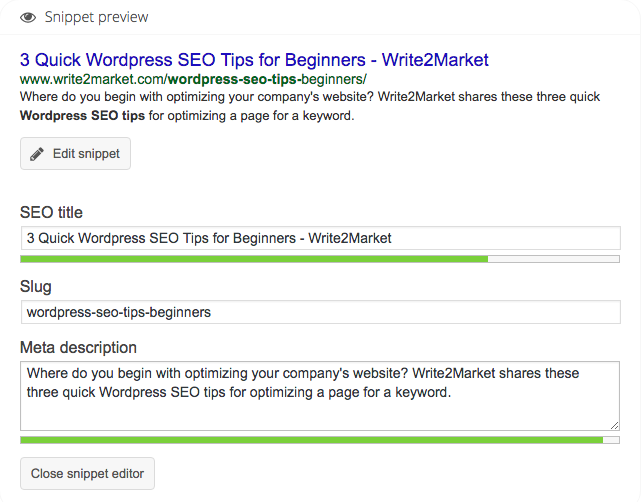
Task: Click inside the Slug text field
Action: tap(320, 312)
